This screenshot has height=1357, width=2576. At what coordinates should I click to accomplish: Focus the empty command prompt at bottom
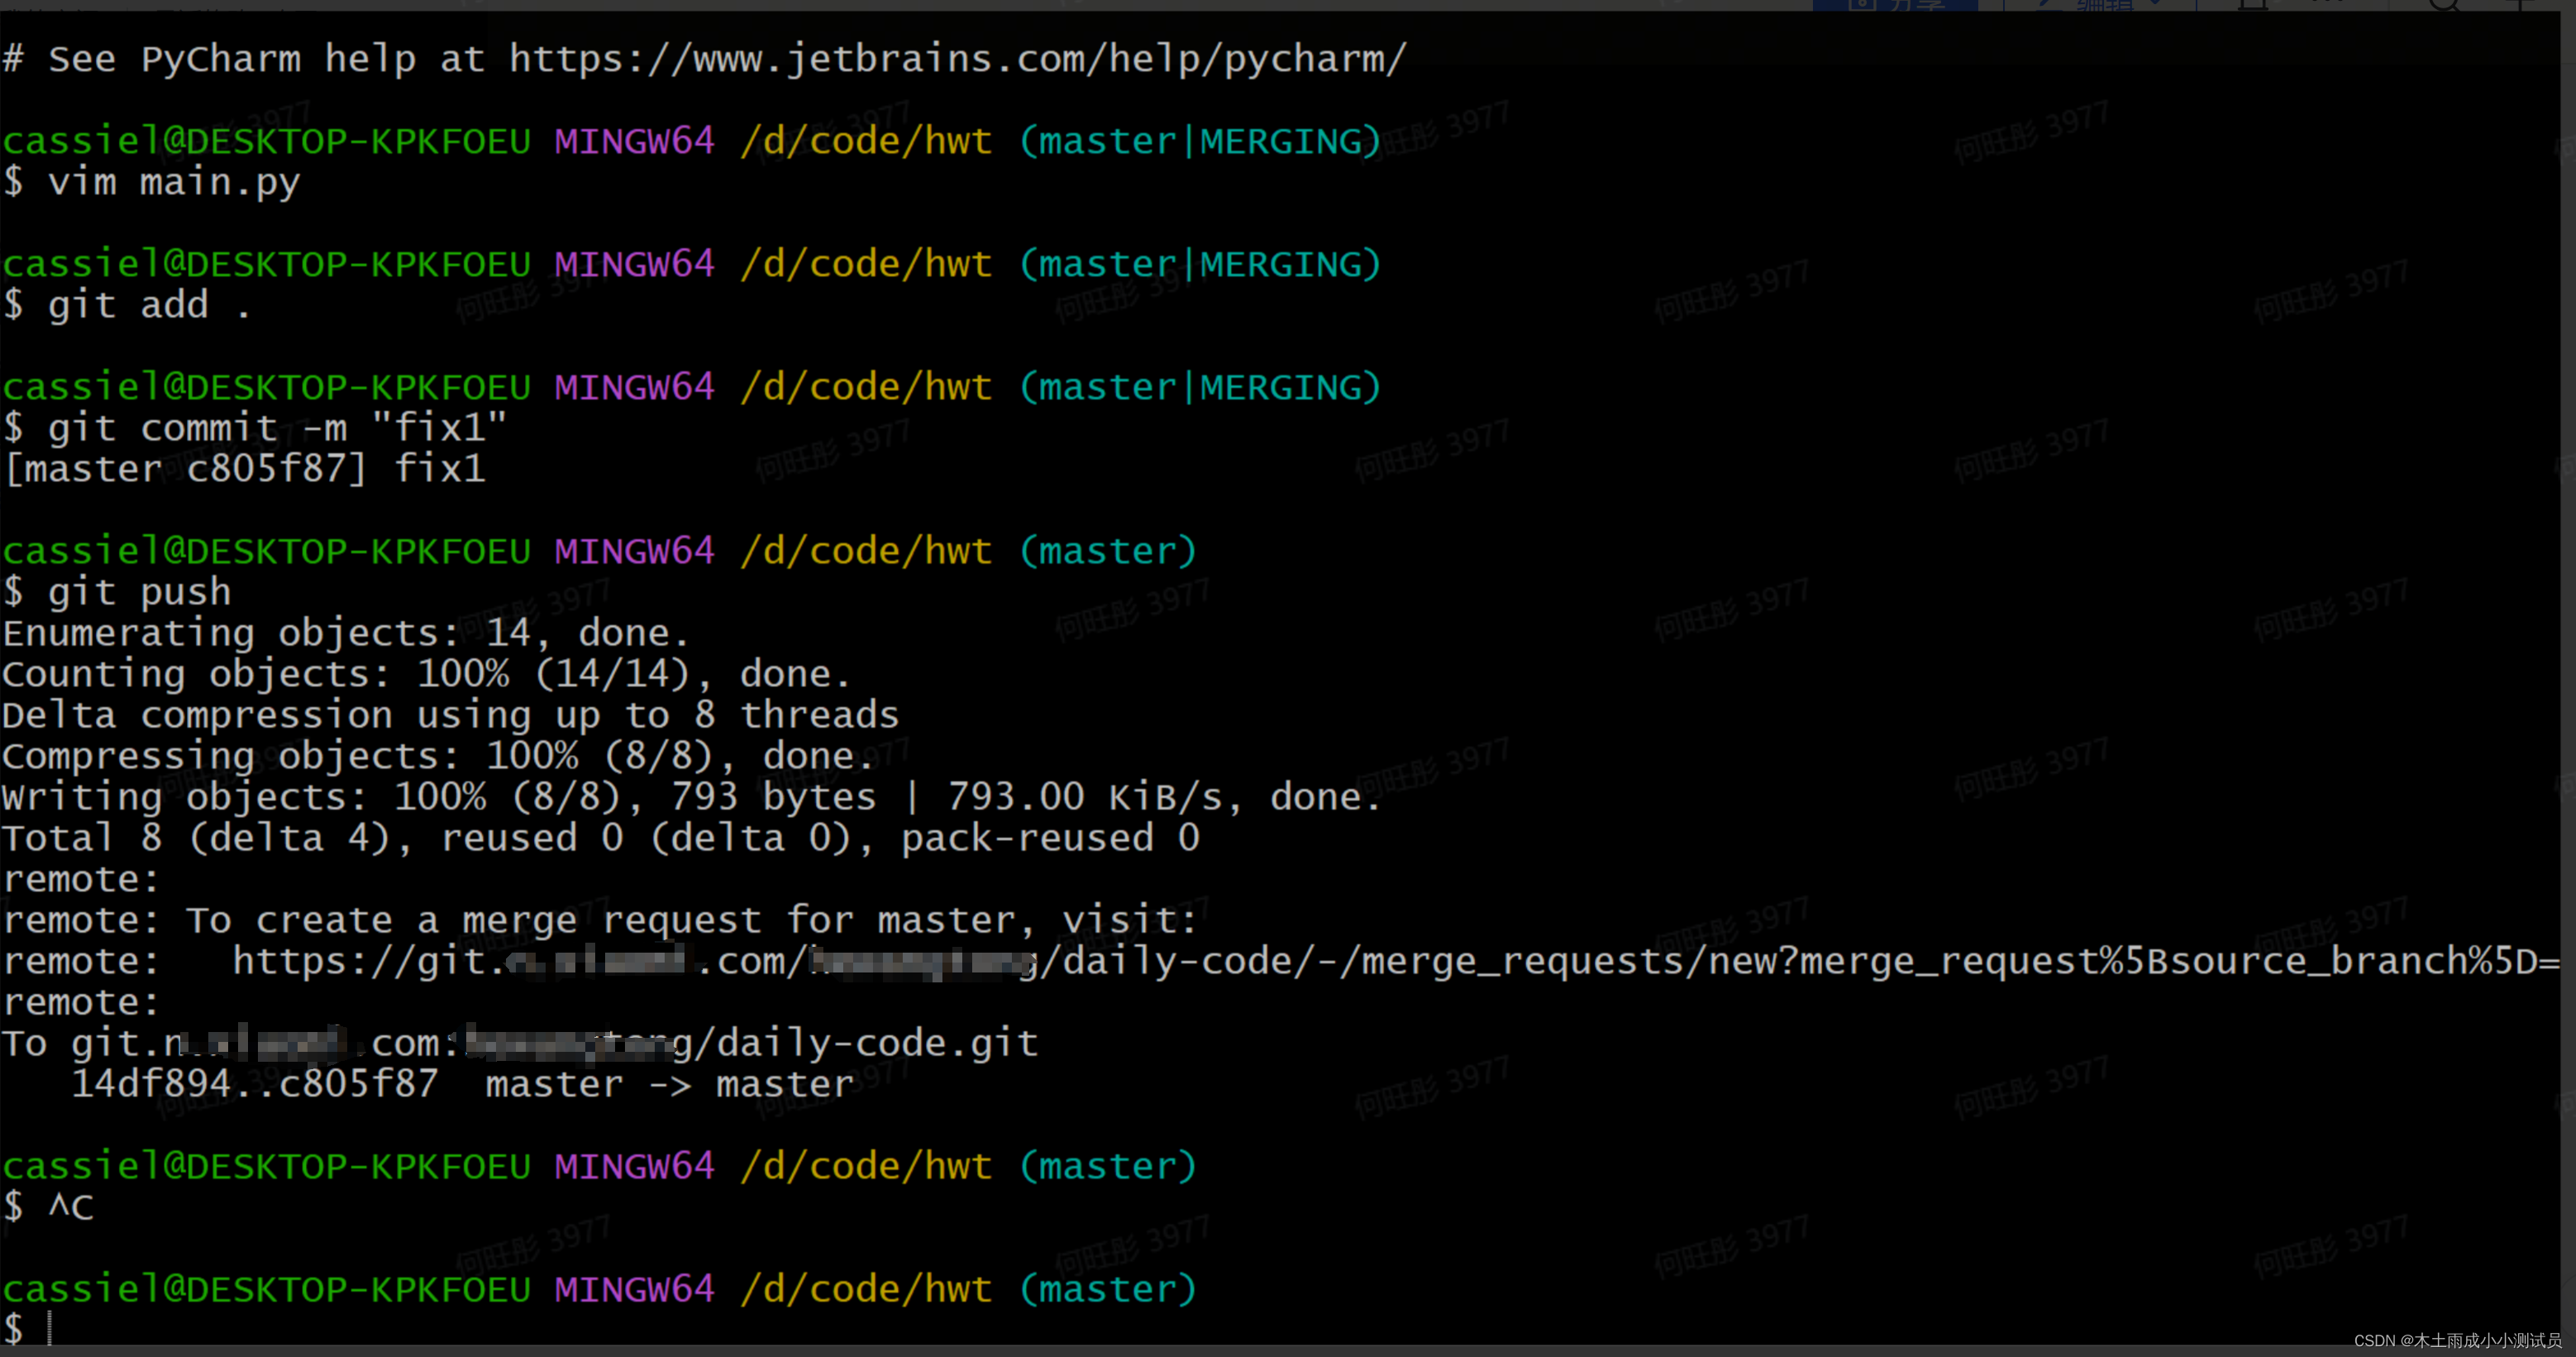click(30, 1330)
